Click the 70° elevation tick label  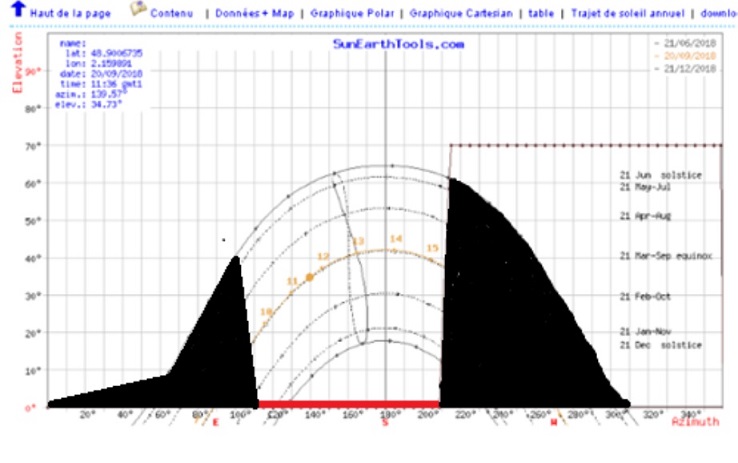point(33,146)
